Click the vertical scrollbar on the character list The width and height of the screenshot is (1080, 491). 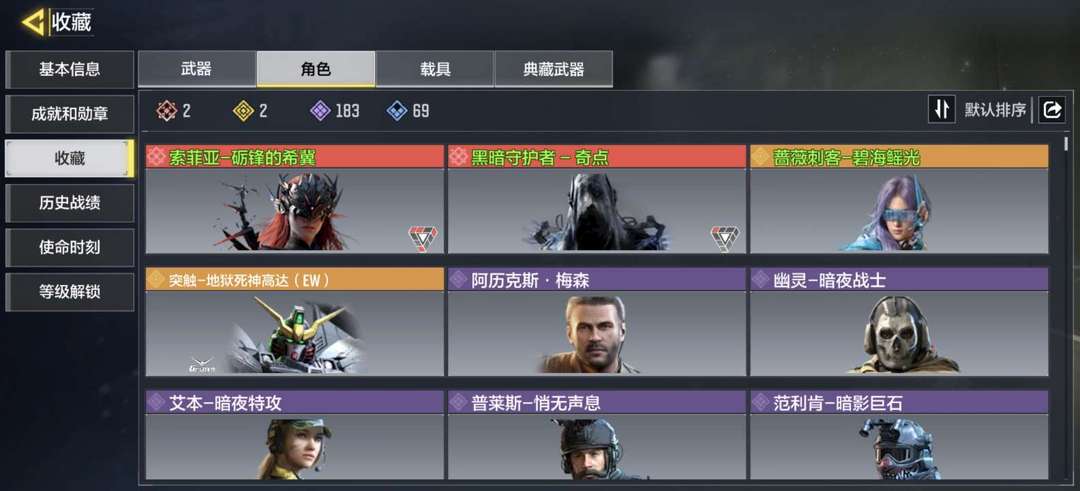pos(1066,144)
